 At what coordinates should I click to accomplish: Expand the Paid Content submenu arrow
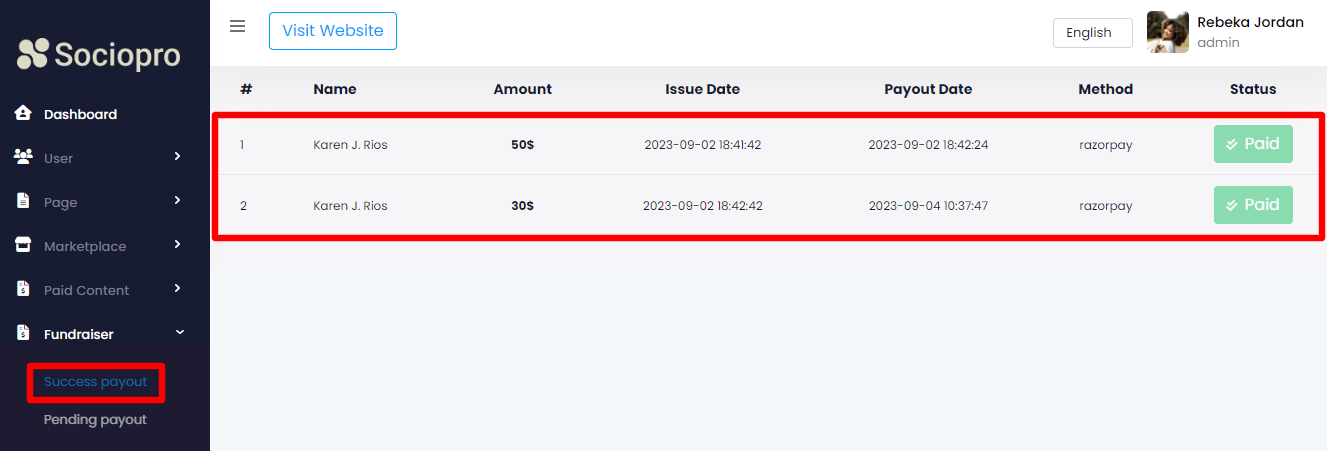click(x=177, y=288)
